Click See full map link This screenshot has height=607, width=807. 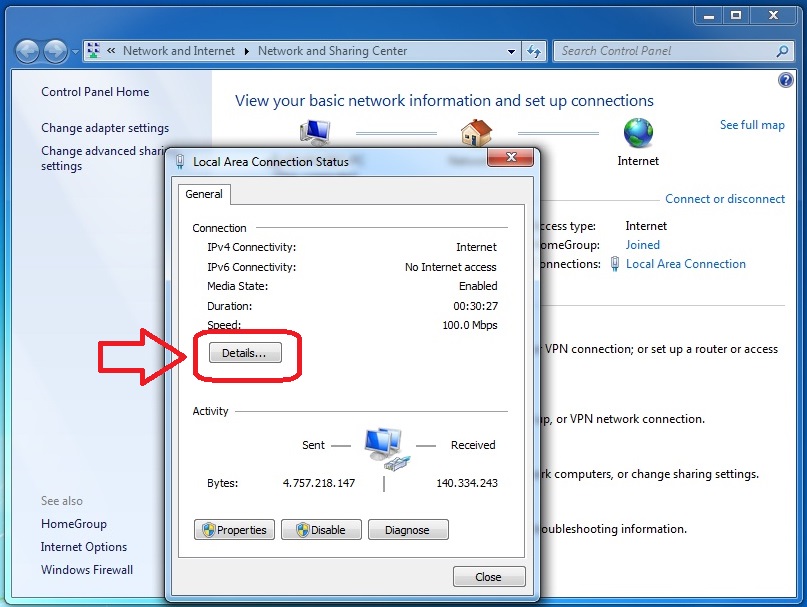752,125
